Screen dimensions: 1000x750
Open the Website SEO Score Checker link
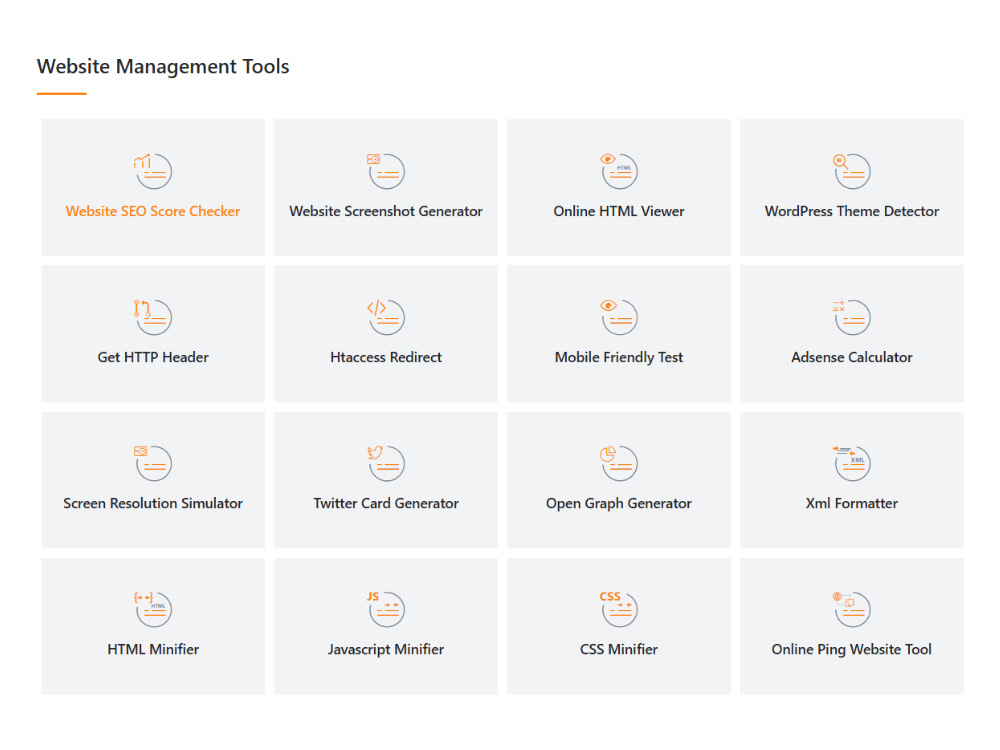(153, 211)
